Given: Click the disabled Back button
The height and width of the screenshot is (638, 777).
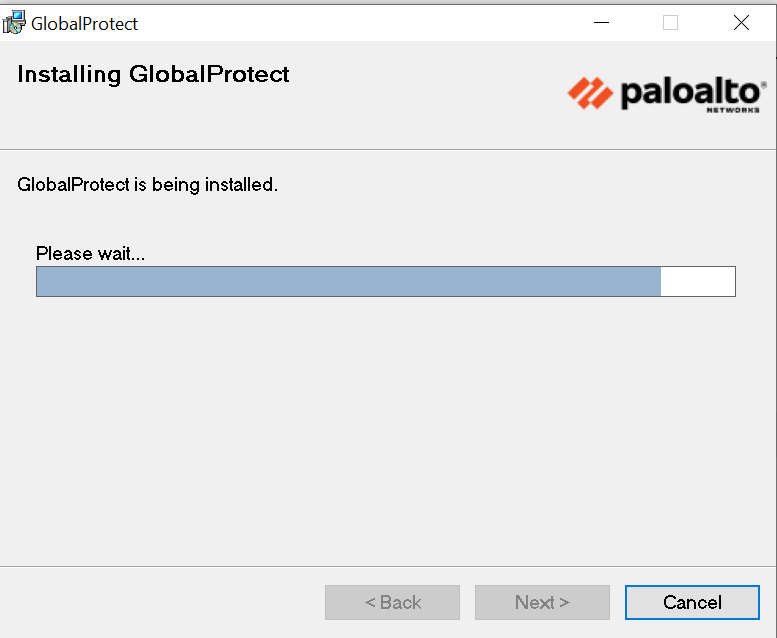Looking at the screenshot, I should 392,602.
